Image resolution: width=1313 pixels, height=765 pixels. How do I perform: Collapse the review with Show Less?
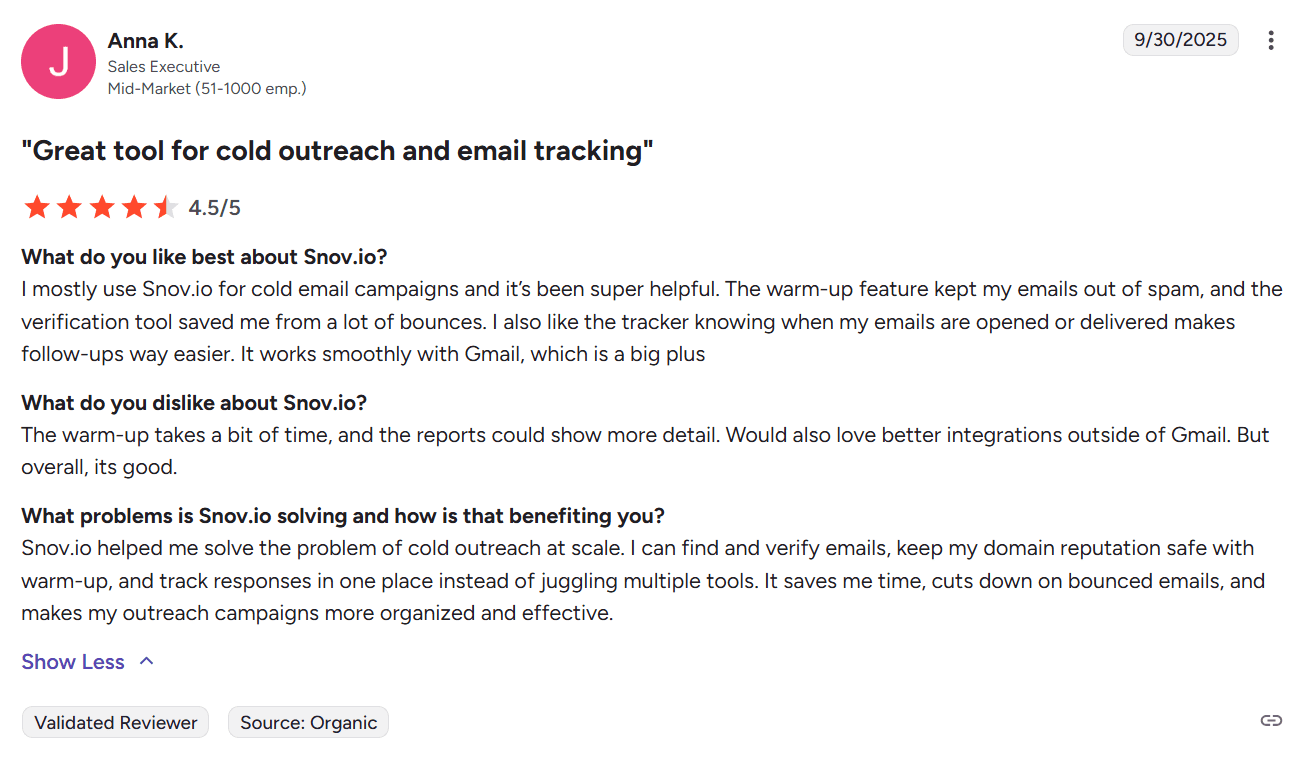coord(72,661)
